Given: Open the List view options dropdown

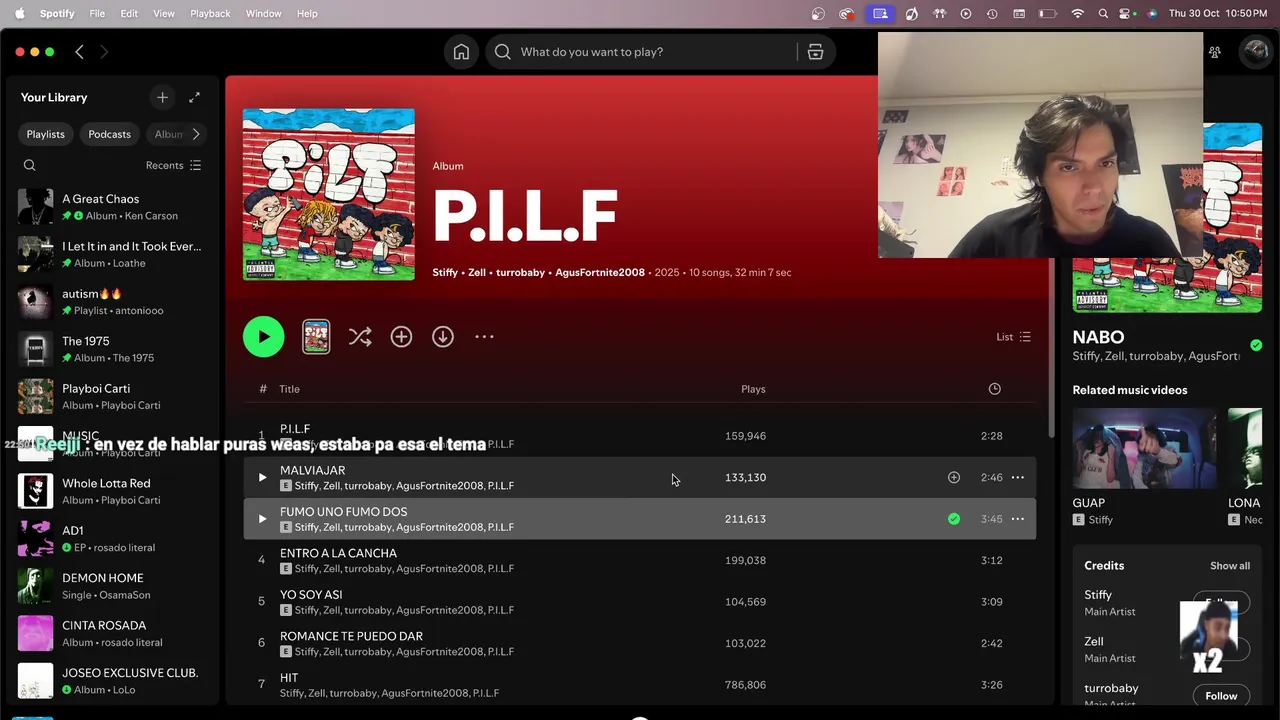Looking at the screenshot, I should (1013, 337).
